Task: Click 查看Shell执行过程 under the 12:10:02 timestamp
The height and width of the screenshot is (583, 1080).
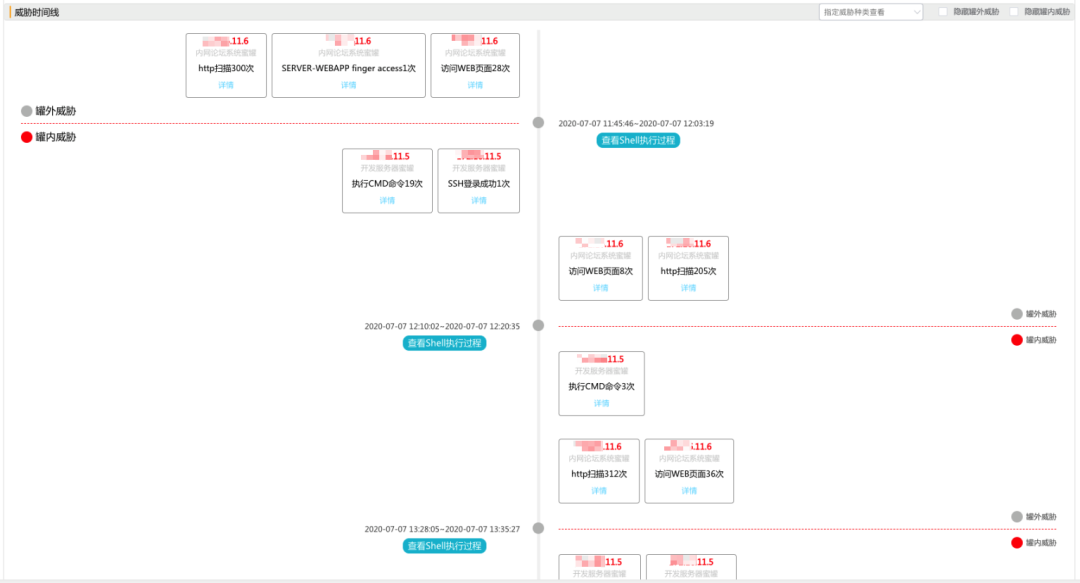Action: 444,343
